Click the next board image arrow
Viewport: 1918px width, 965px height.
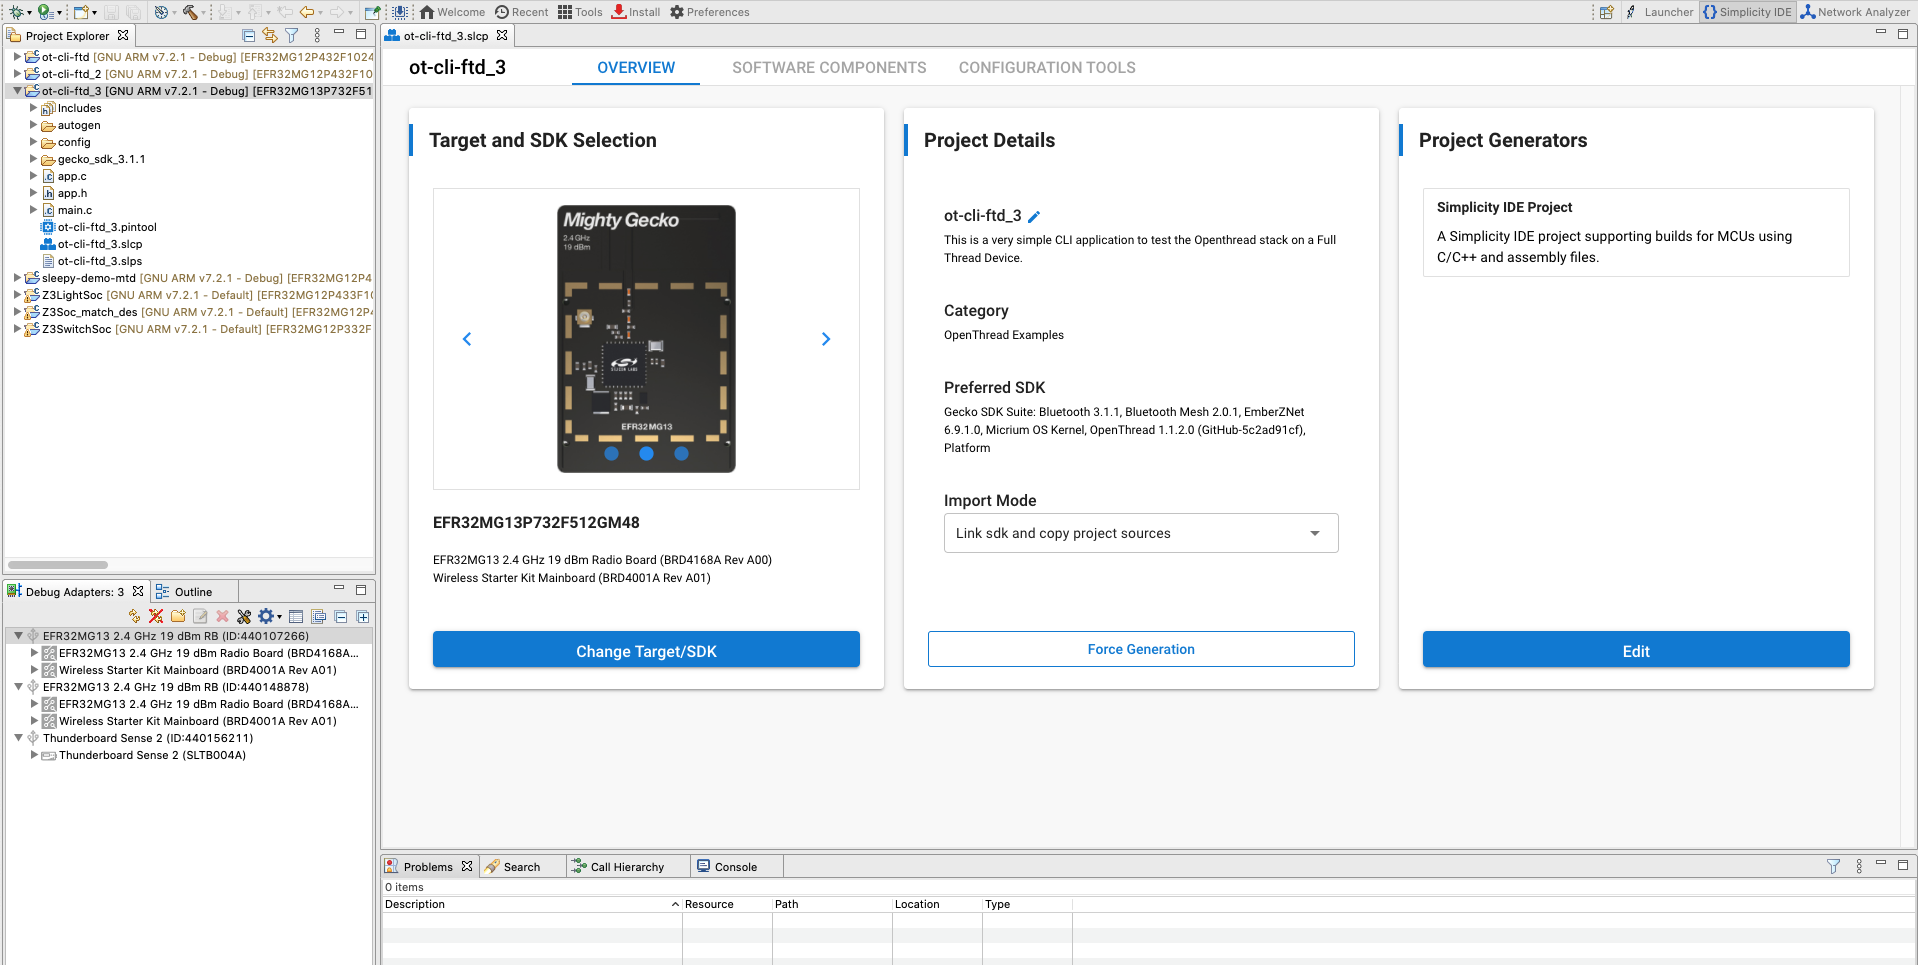[825, 339]
